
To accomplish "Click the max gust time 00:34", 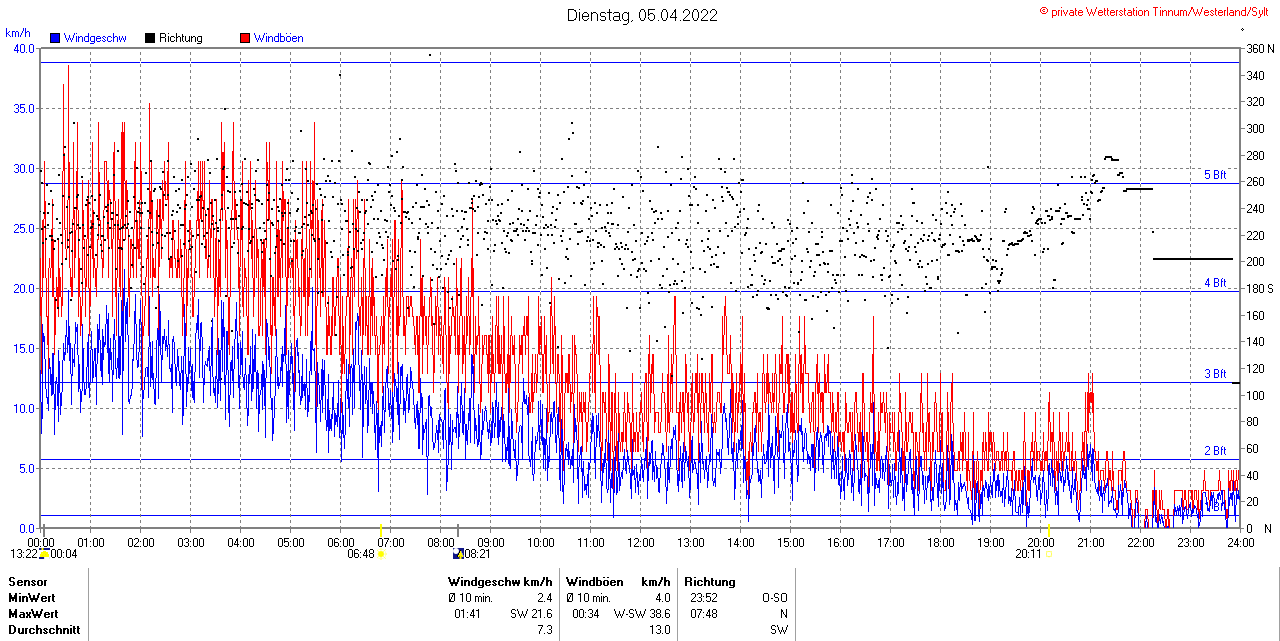I will click(x=586, y=614).
